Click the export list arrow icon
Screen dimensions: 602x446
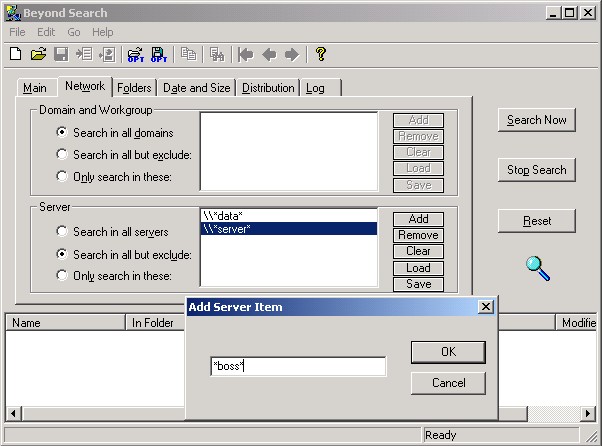pyautogui.click(x=84, y=54)
